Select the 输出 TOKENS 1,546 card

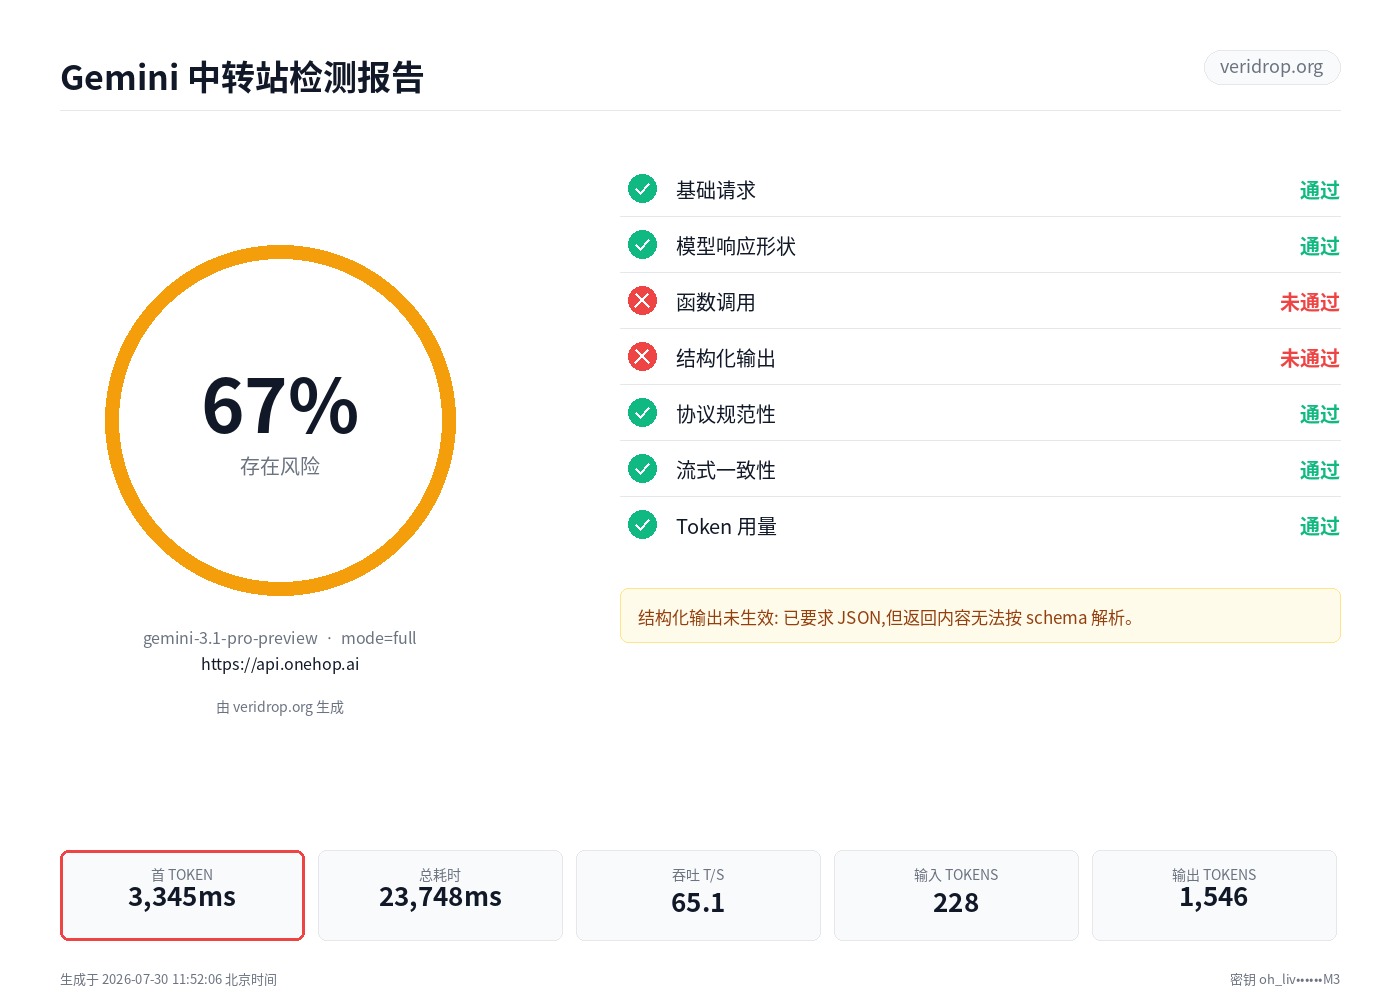pos(1214,895)
